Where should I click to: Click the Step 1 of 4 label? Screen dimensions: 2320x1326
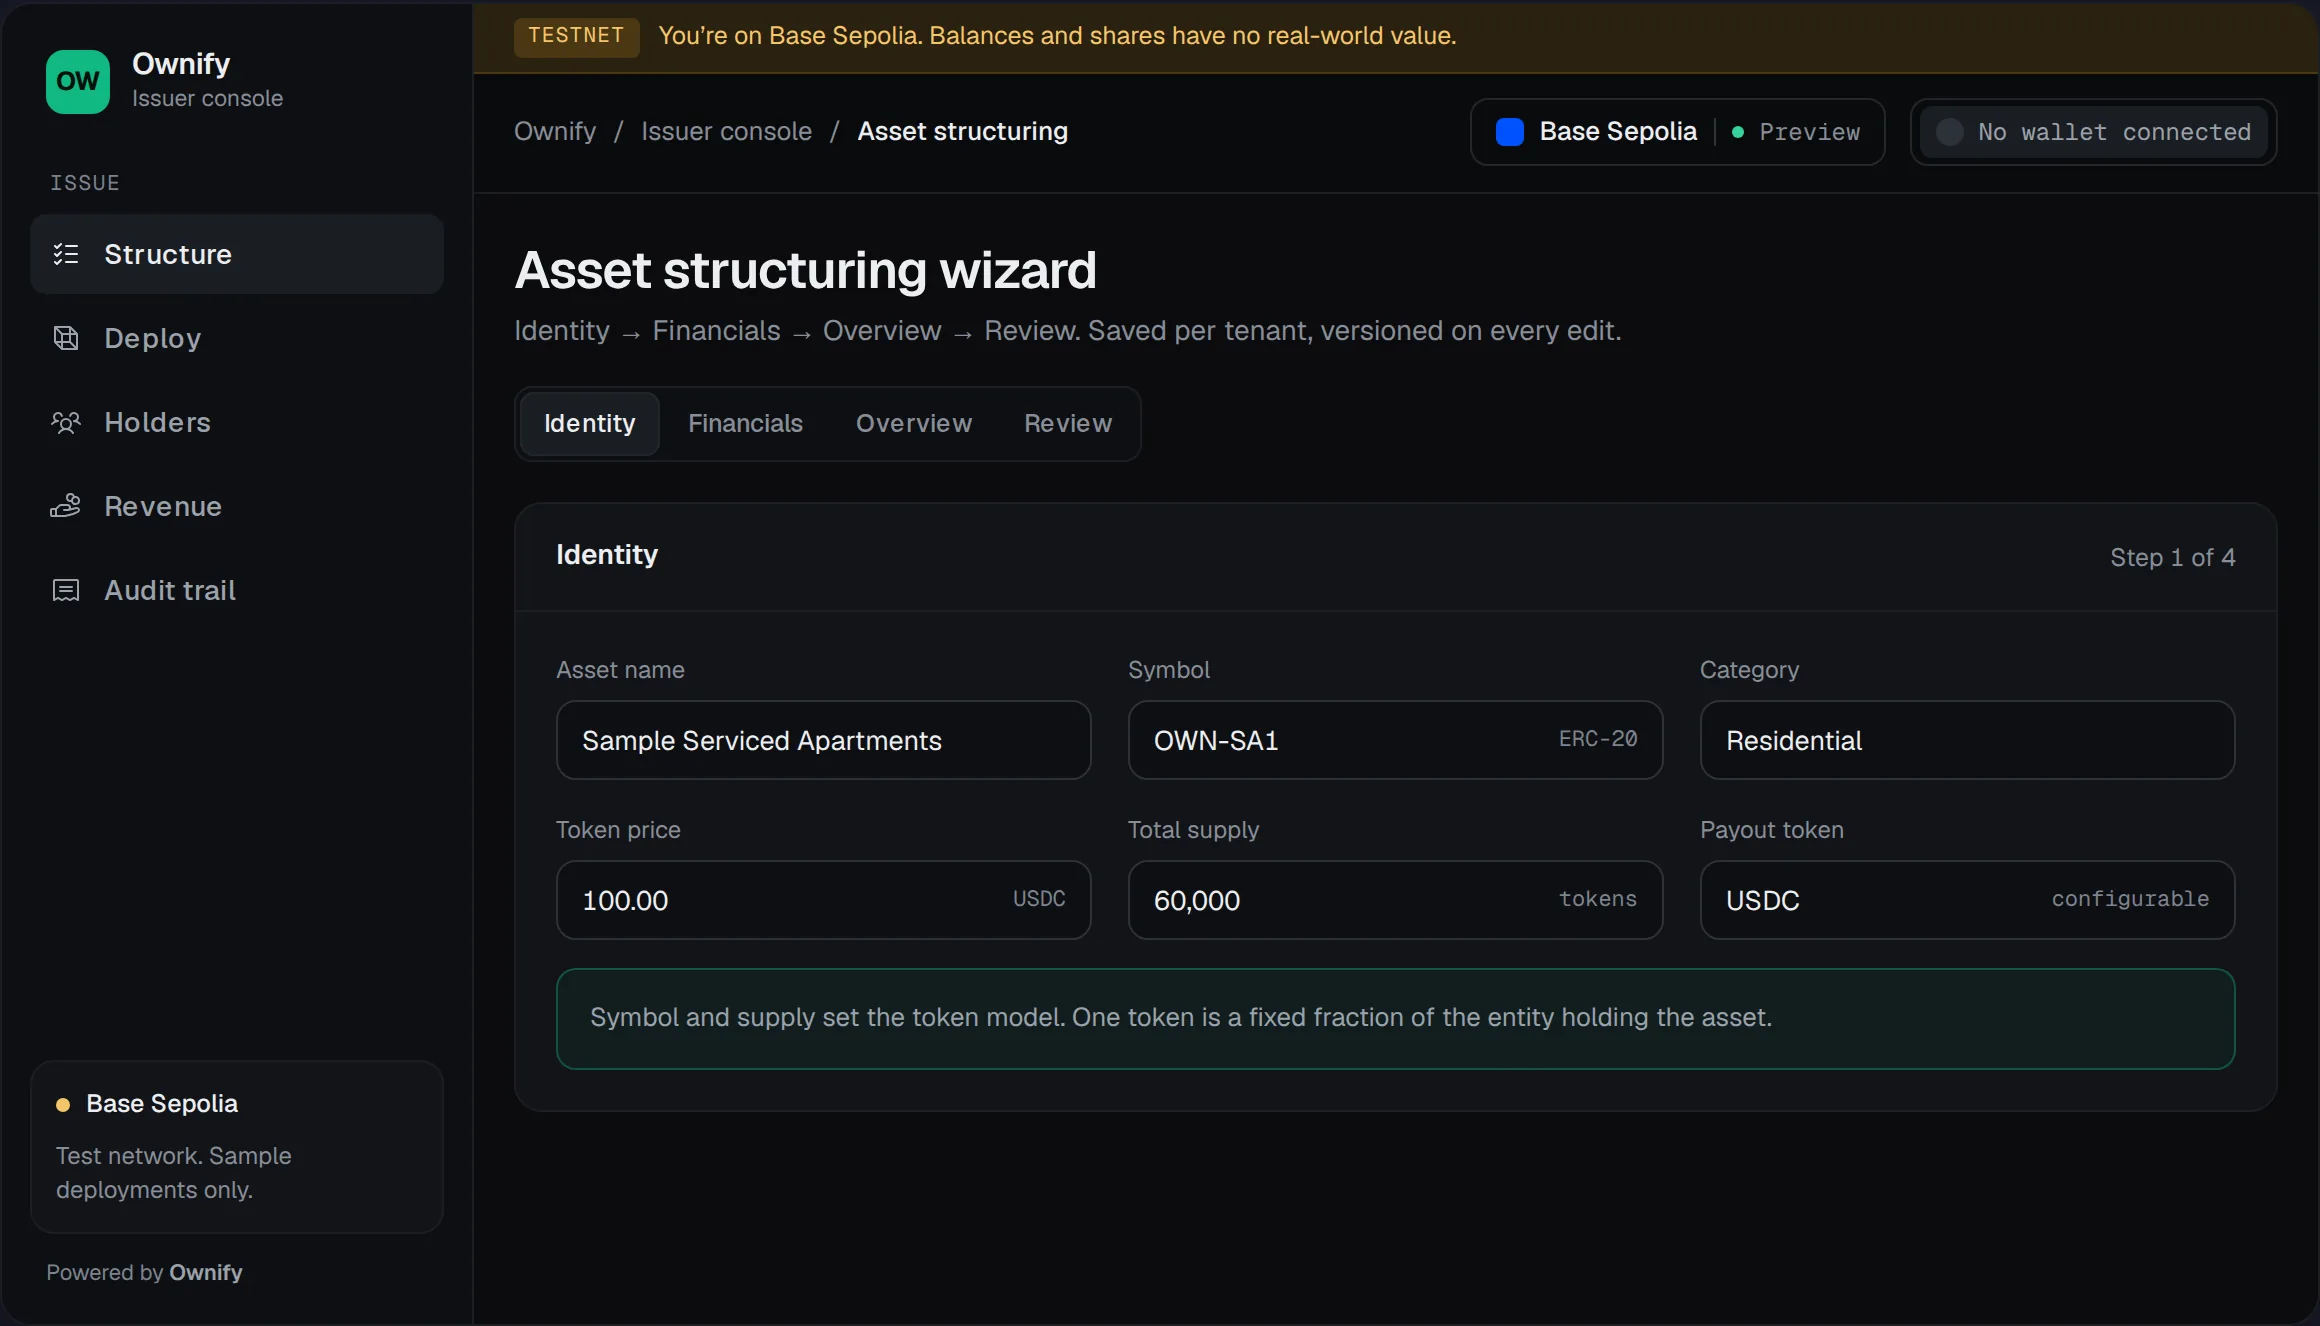coord(2172,558)
